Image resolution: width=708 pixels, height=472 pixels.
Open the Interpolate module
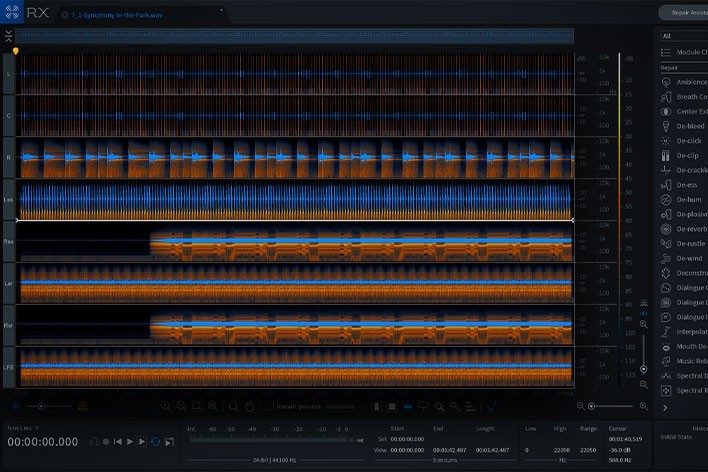[685, 332]
